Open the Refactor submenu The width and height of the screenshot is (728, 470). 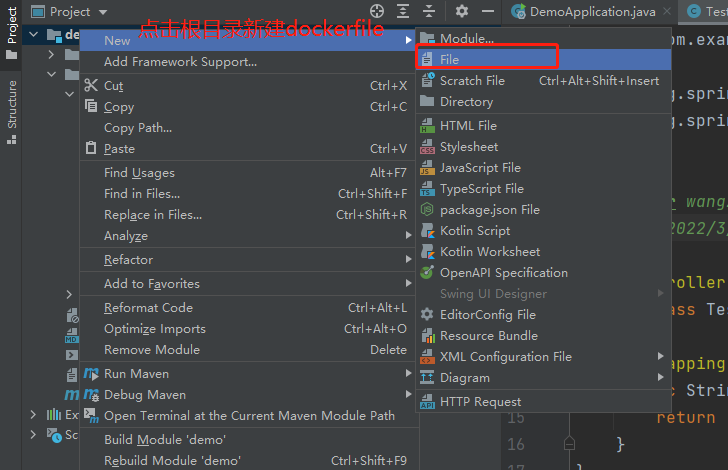247,260
